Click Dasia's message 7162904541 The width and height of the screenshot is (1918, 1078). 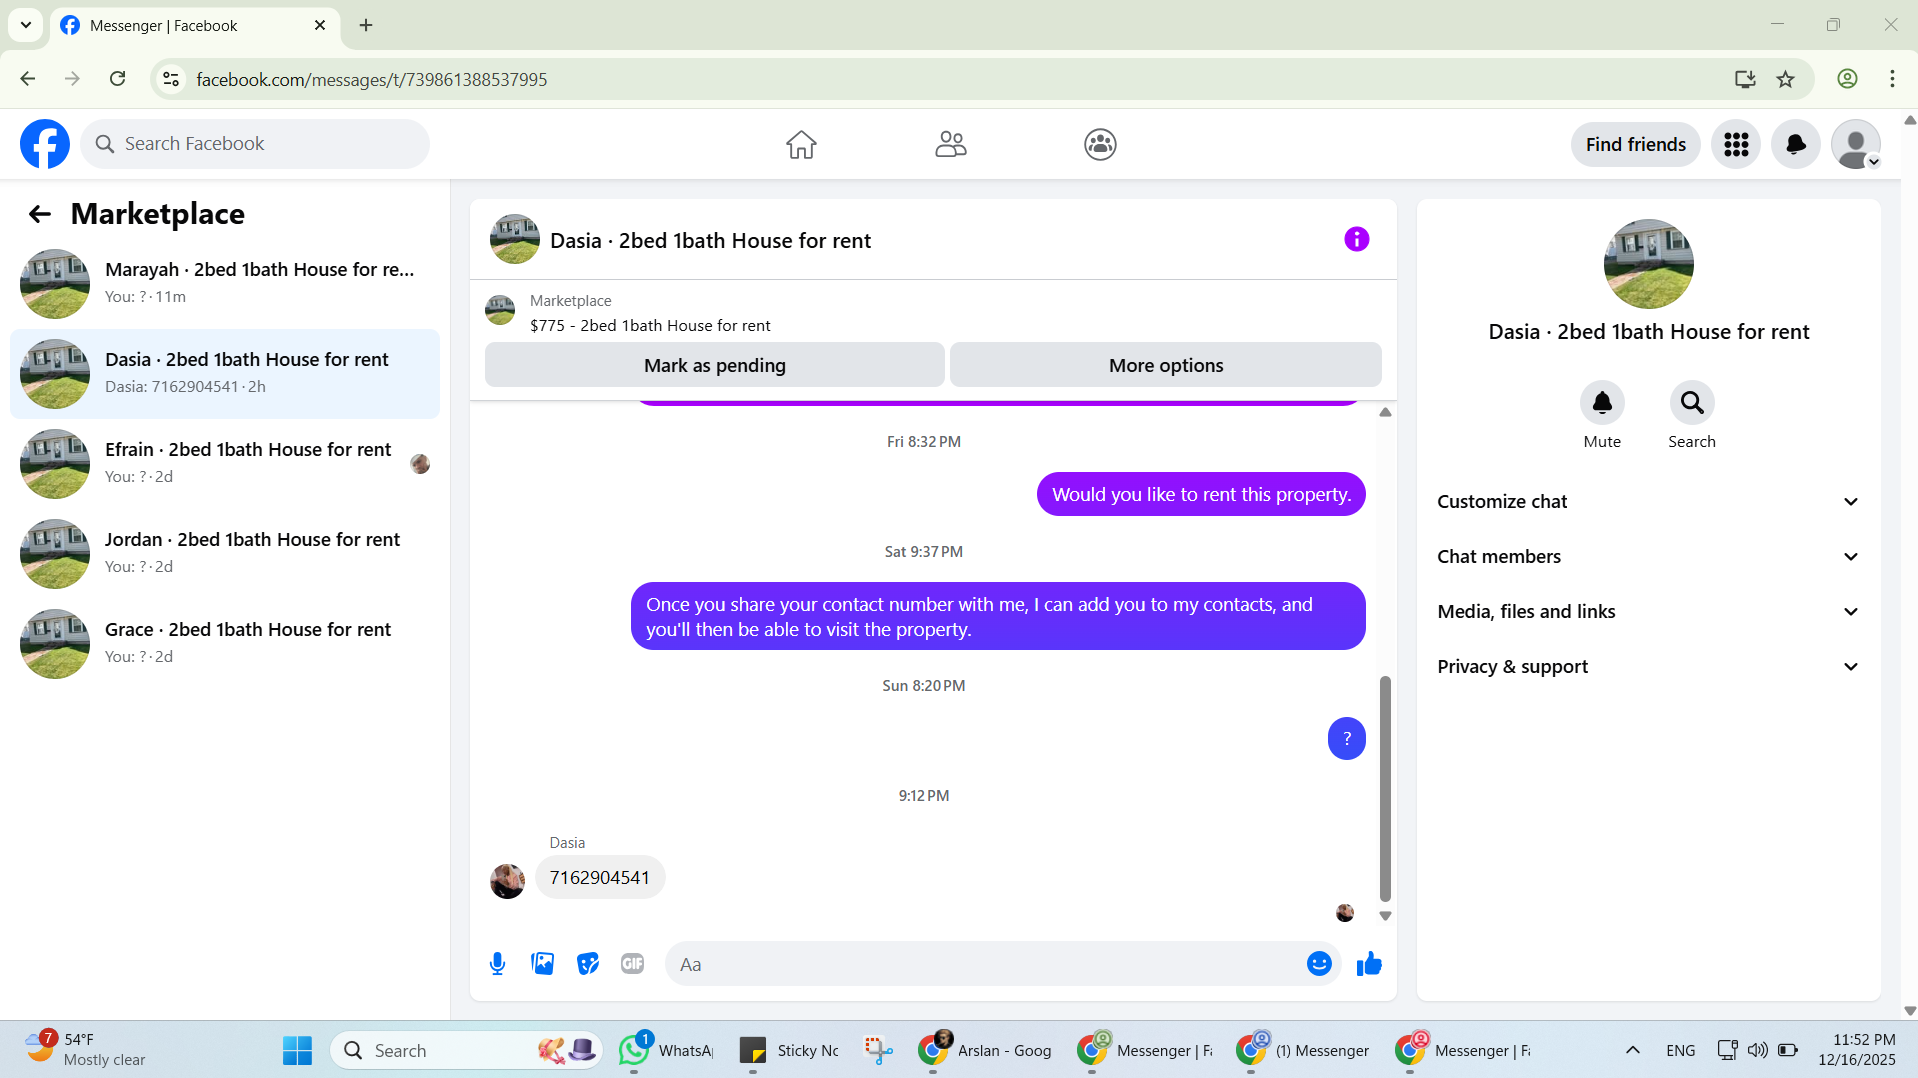600,877
